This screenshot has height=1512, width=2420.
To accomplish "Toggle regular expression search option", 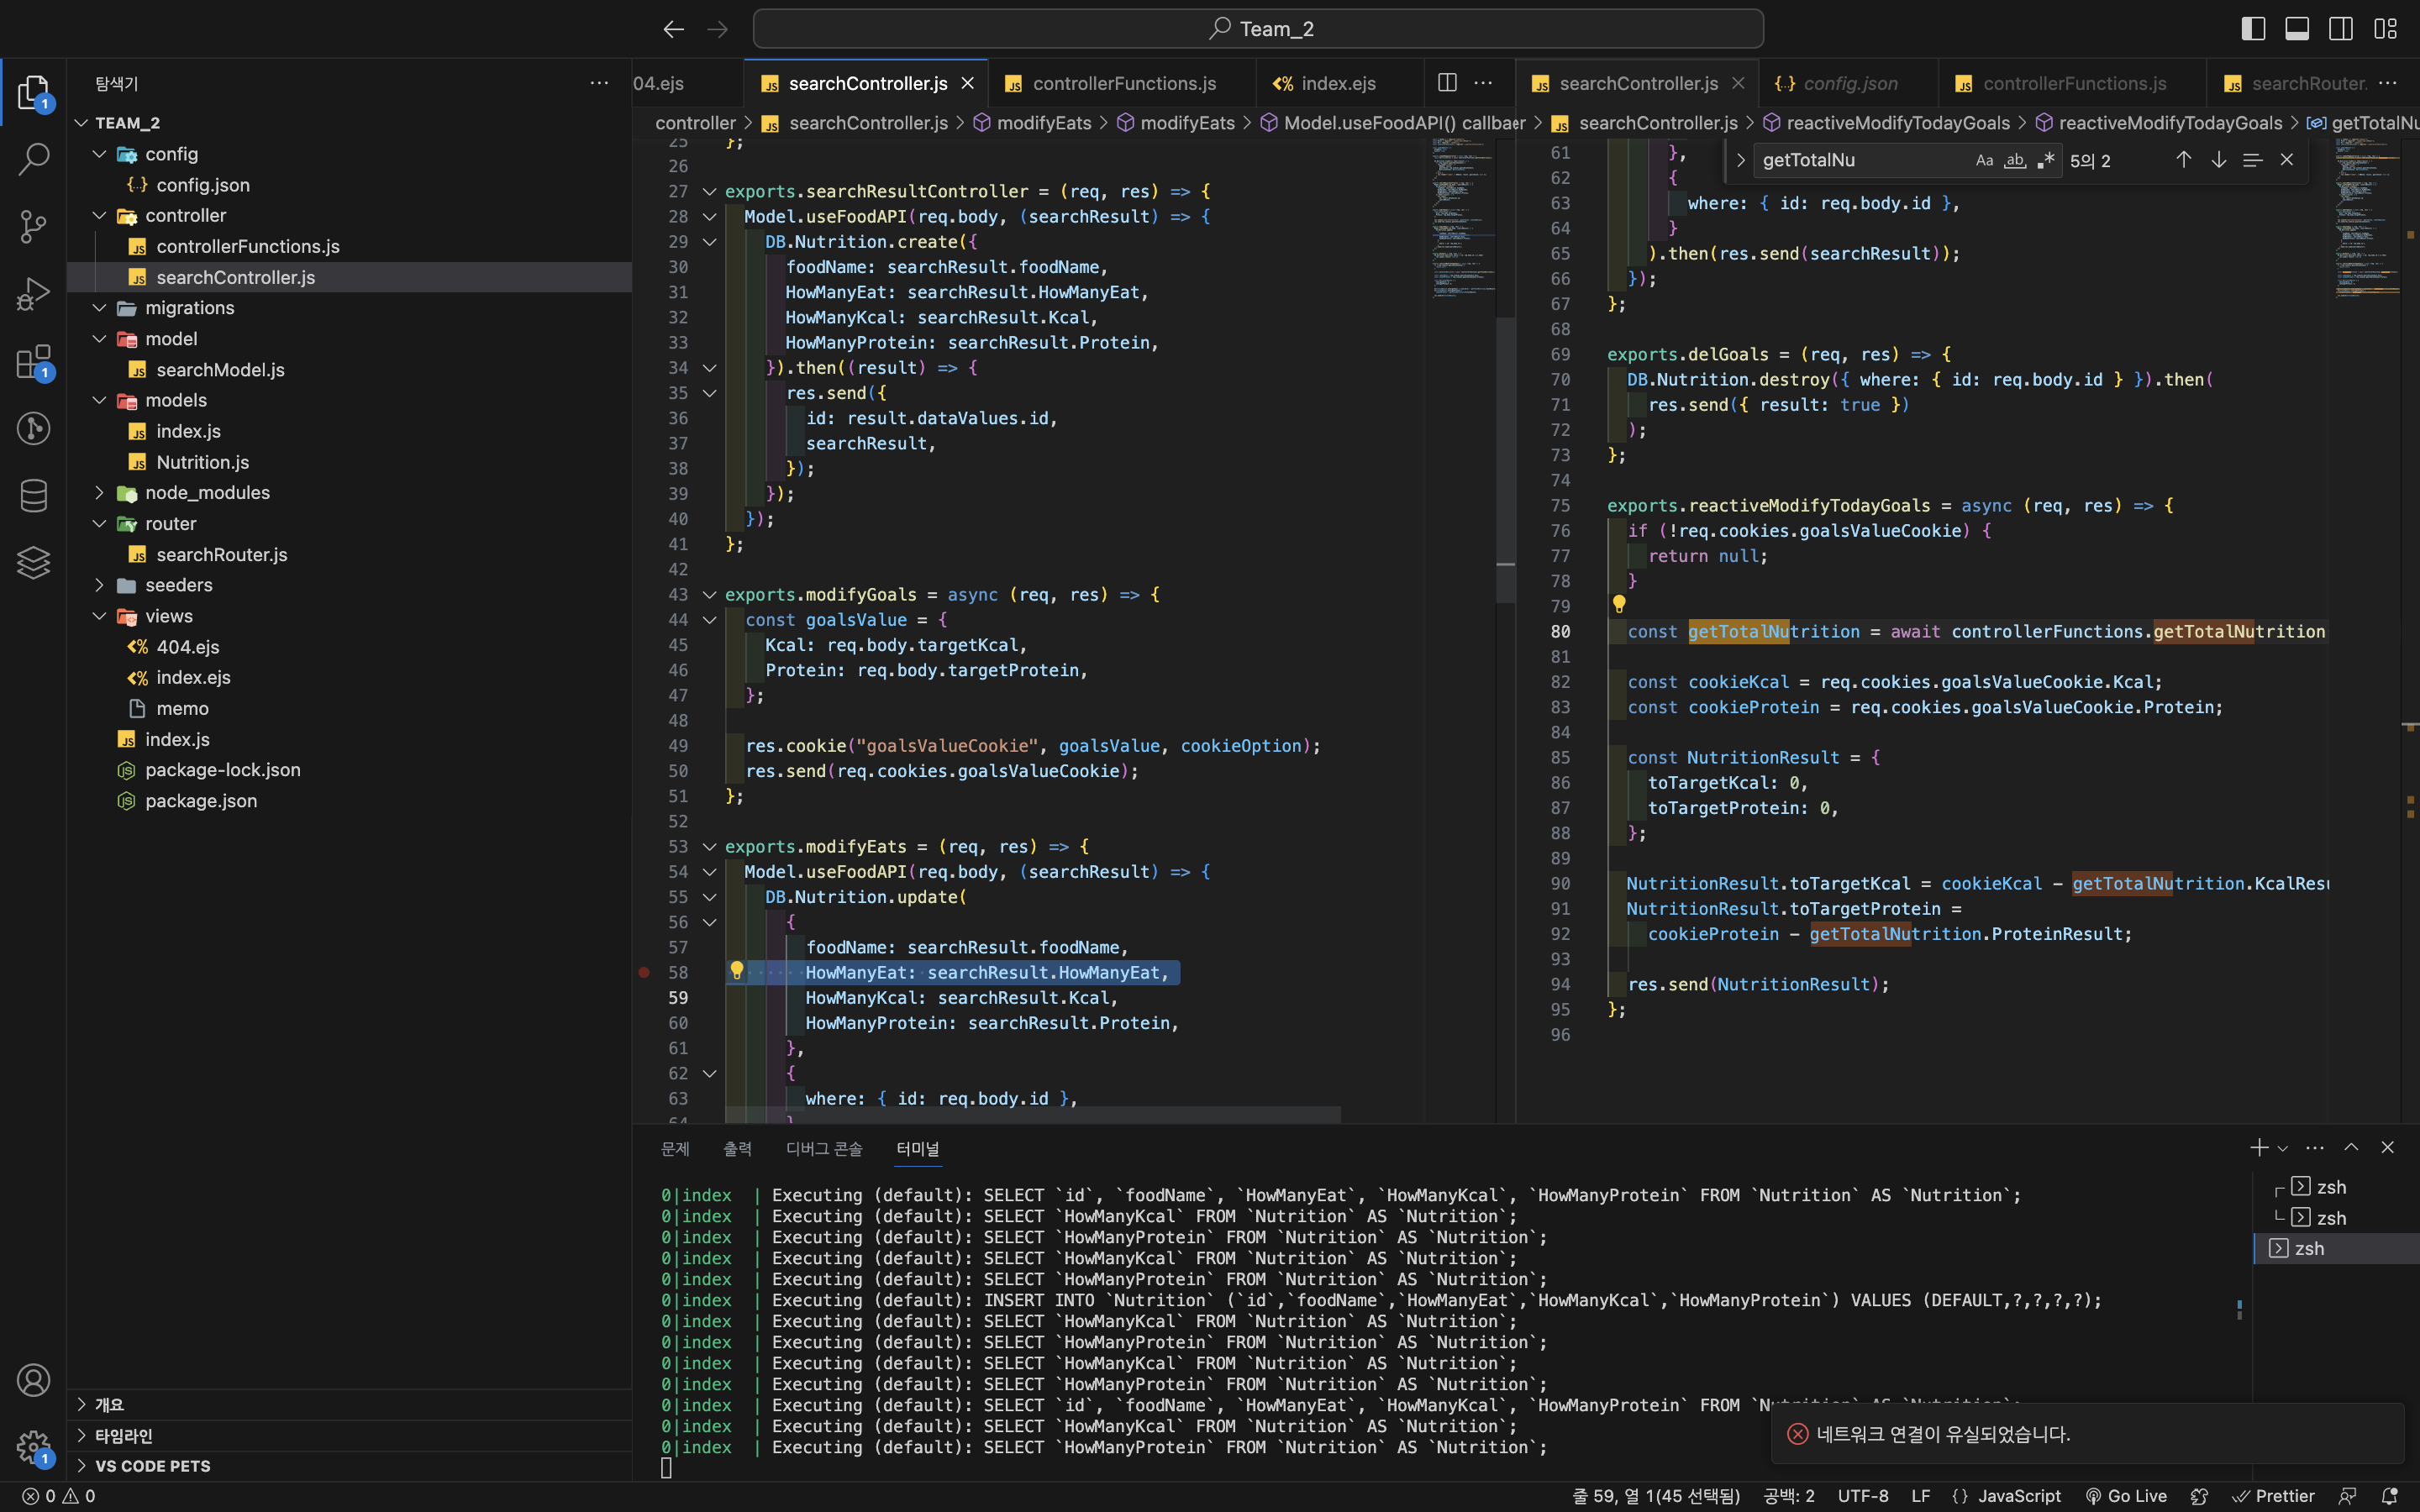I will [x=2046, y=160].
